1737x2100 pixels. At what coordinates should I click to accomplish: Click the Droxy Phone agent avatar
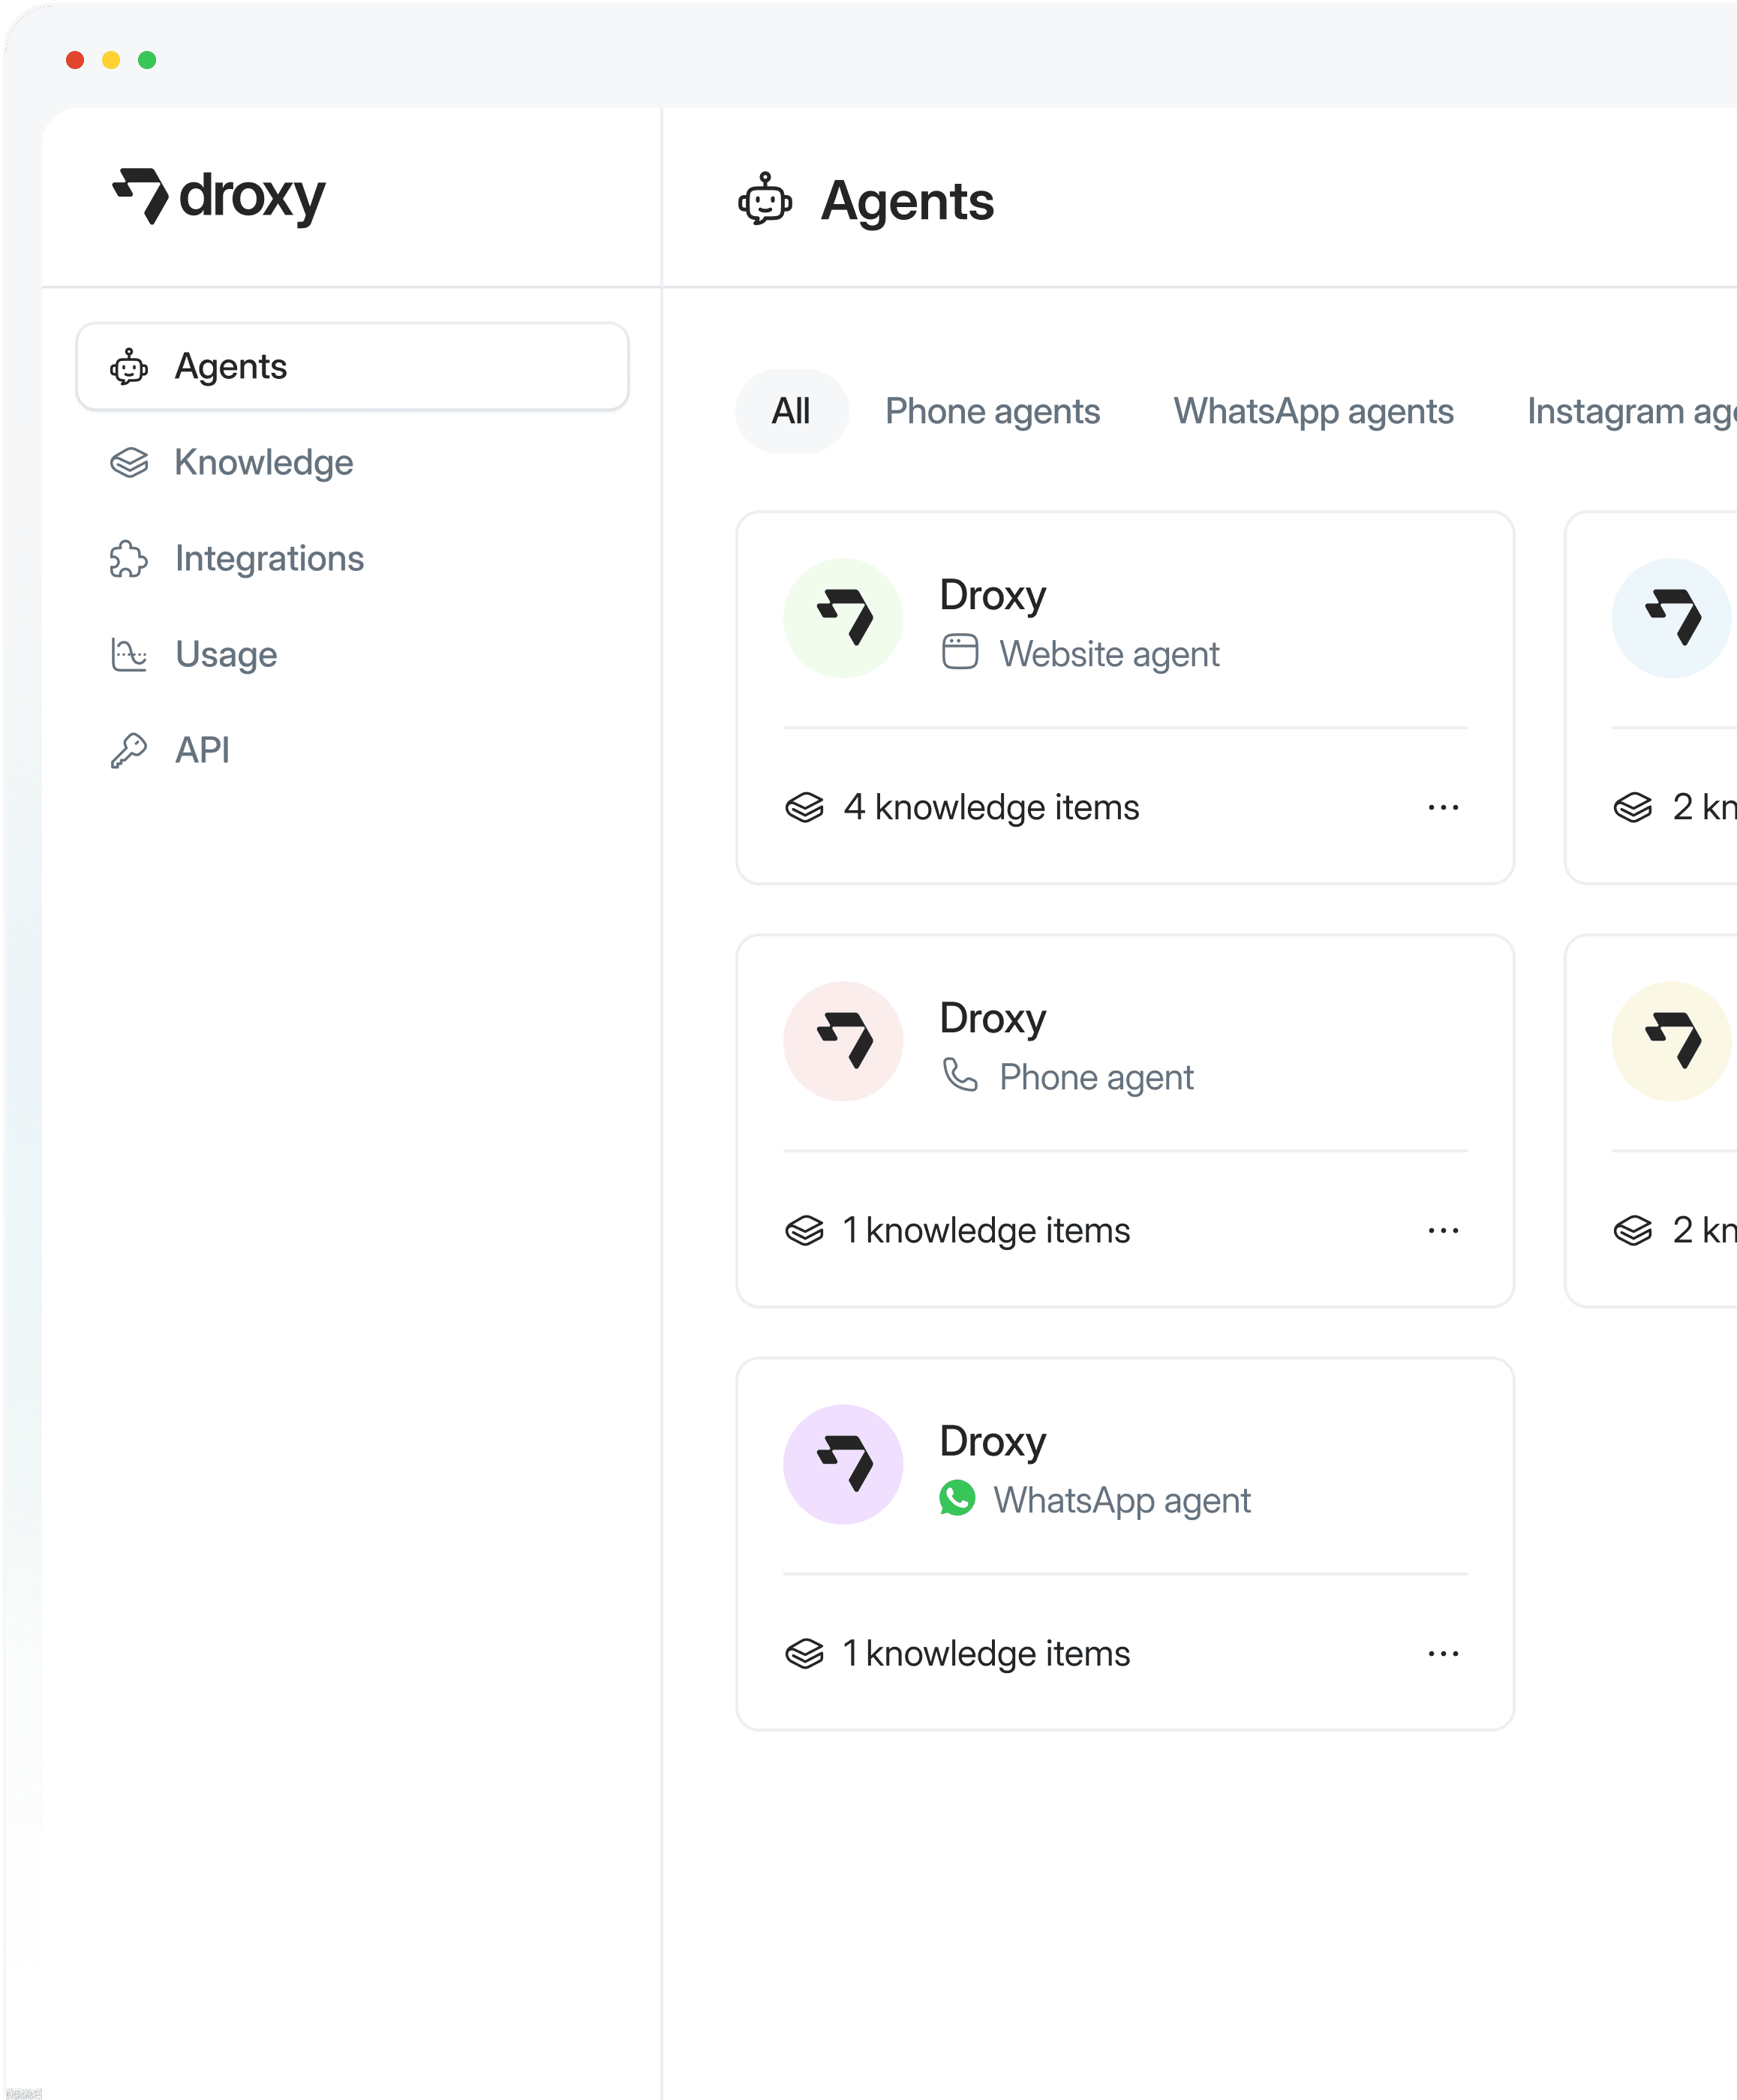coord(843,1041)
